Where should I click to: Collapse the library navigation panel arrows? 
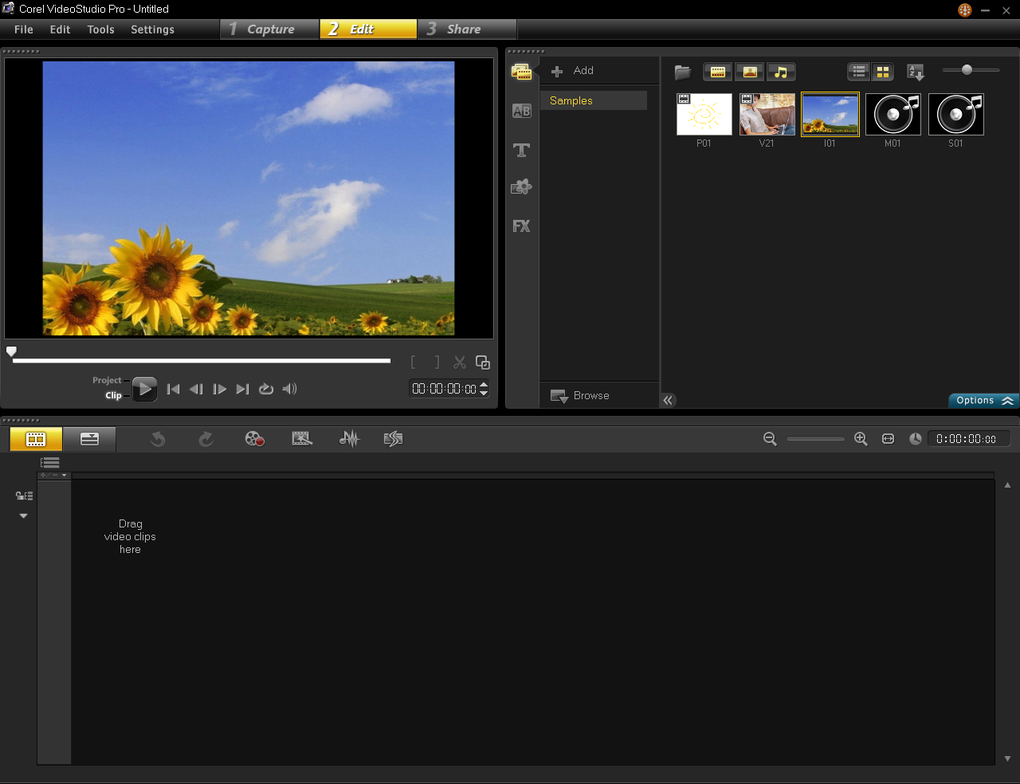(x=668, y=400)
